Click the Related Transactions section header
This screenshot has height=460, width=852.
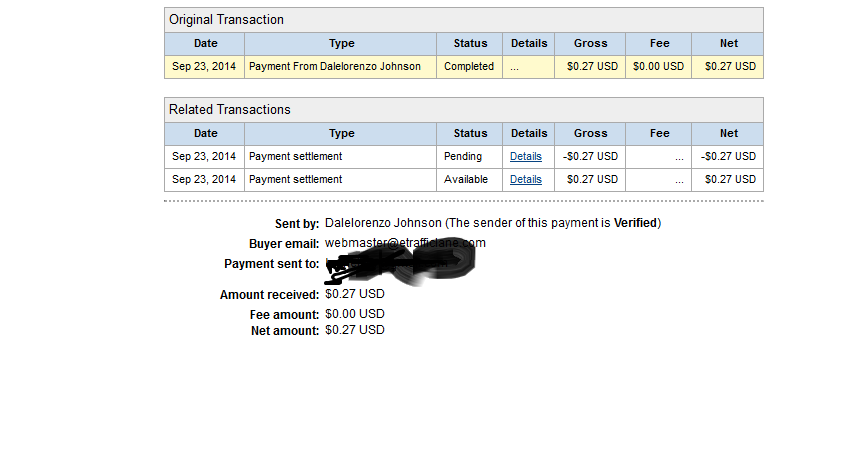463,110
